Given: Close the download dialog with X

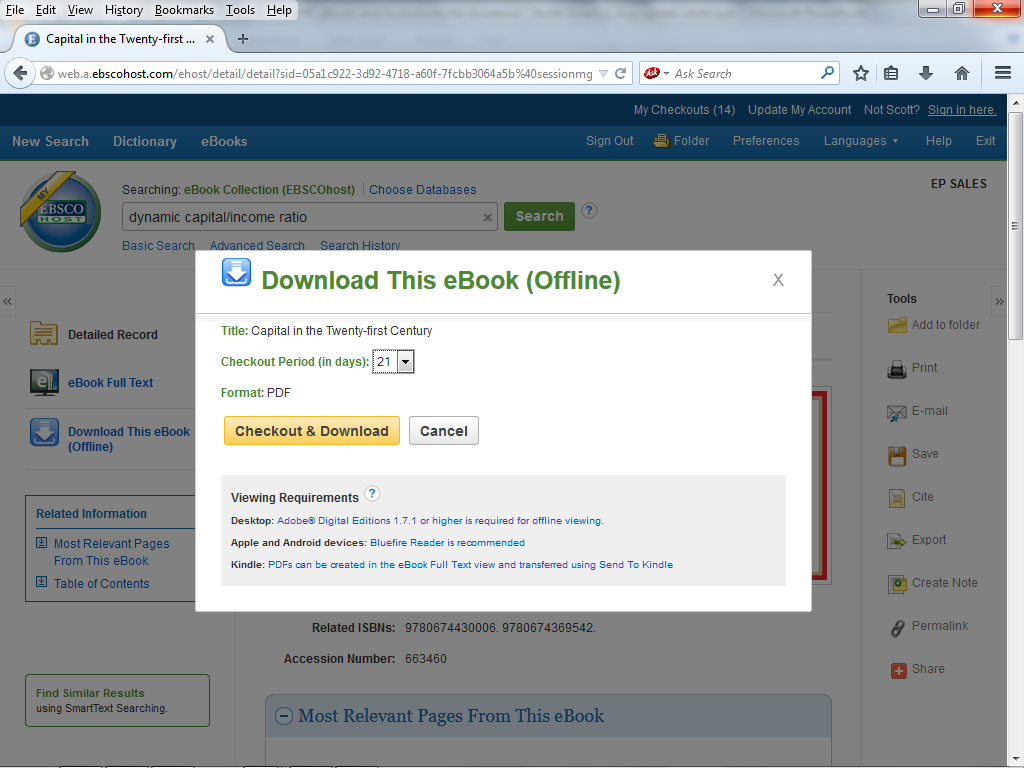Looking at the screenshot, I should point(778,280).
